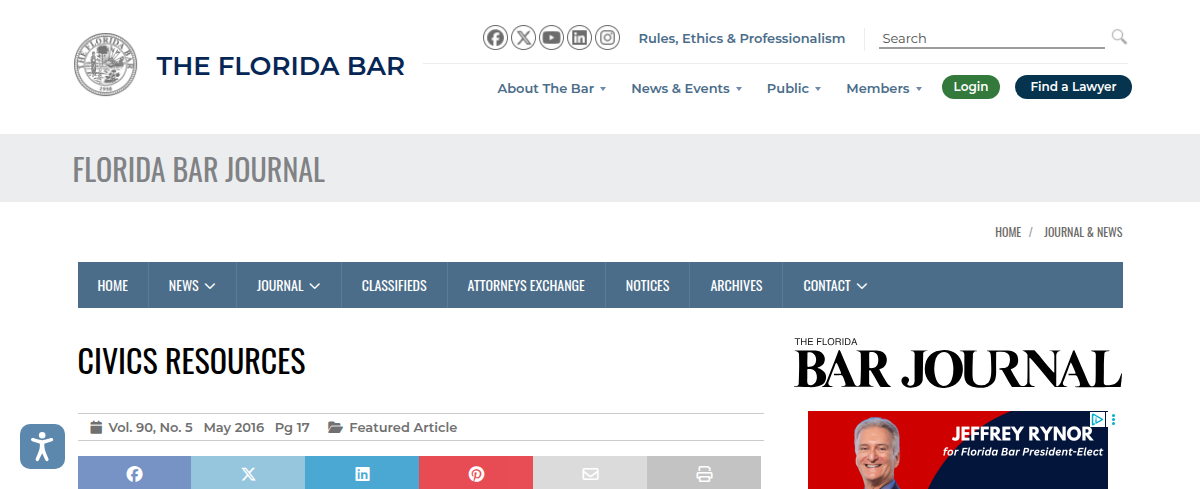Click into the Search input field
1200x489 pixels.
click(x=990, y=38)
